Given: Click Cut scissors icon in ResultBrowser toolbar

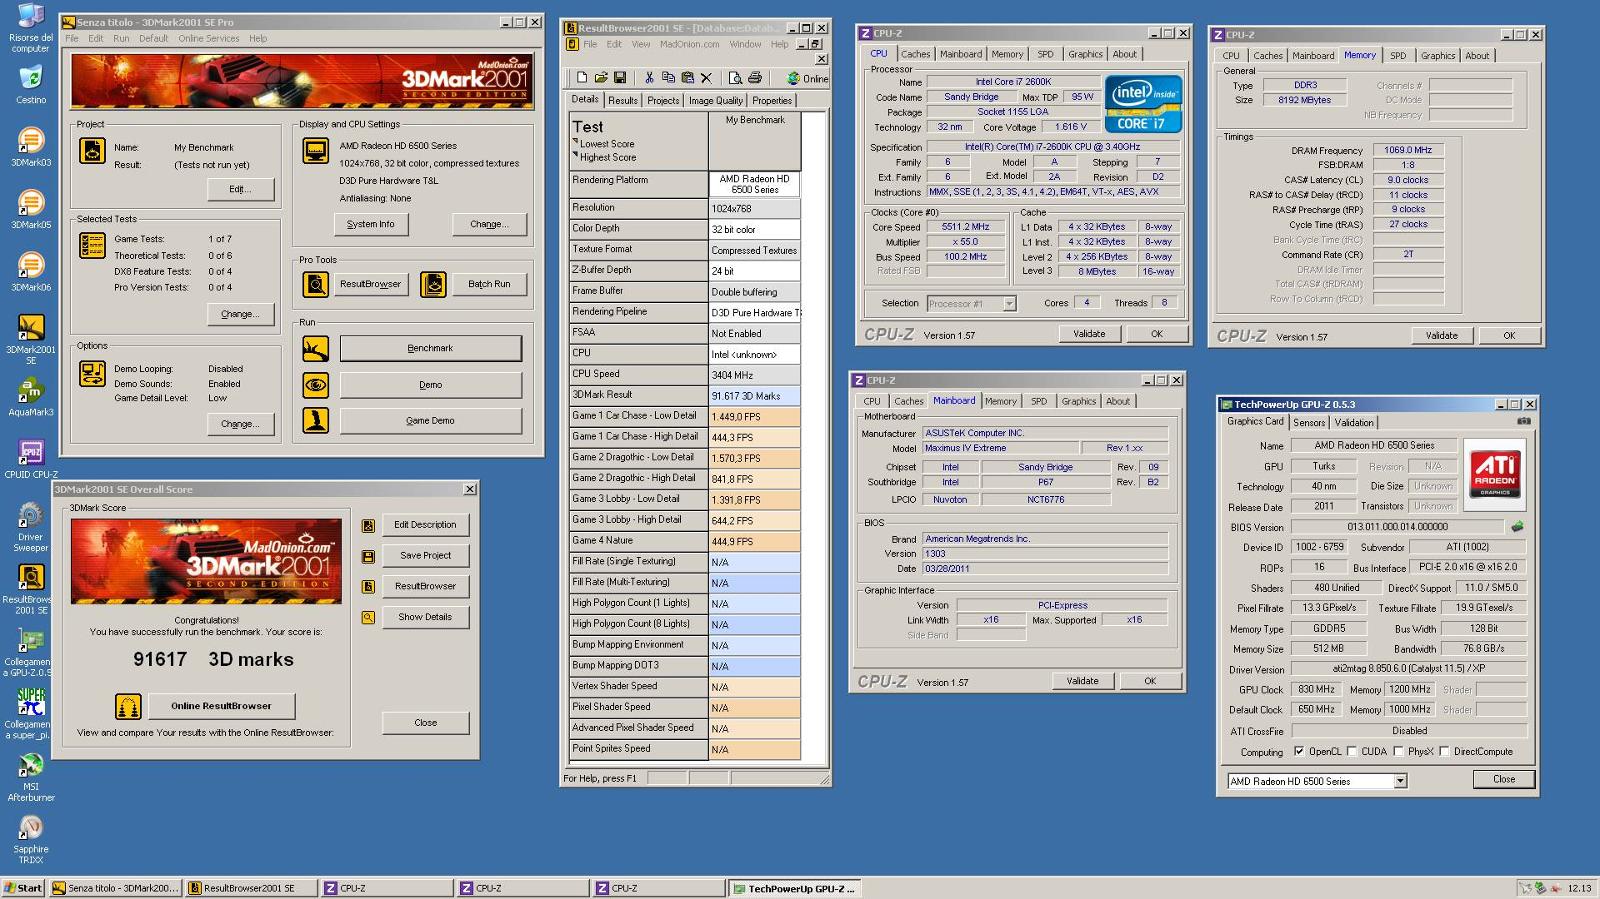Looking at the screenshot, I should [649, 78].
